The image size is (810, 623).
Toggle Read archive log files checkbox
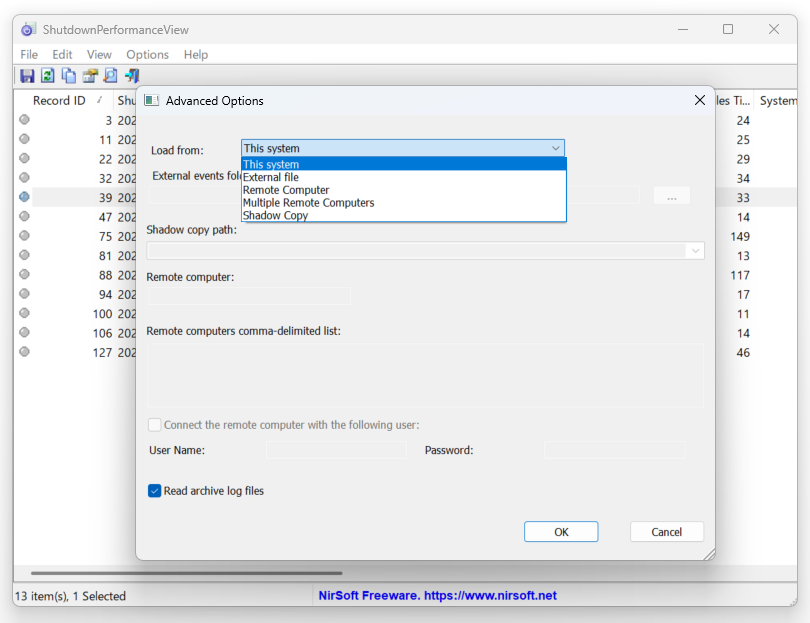154,491
